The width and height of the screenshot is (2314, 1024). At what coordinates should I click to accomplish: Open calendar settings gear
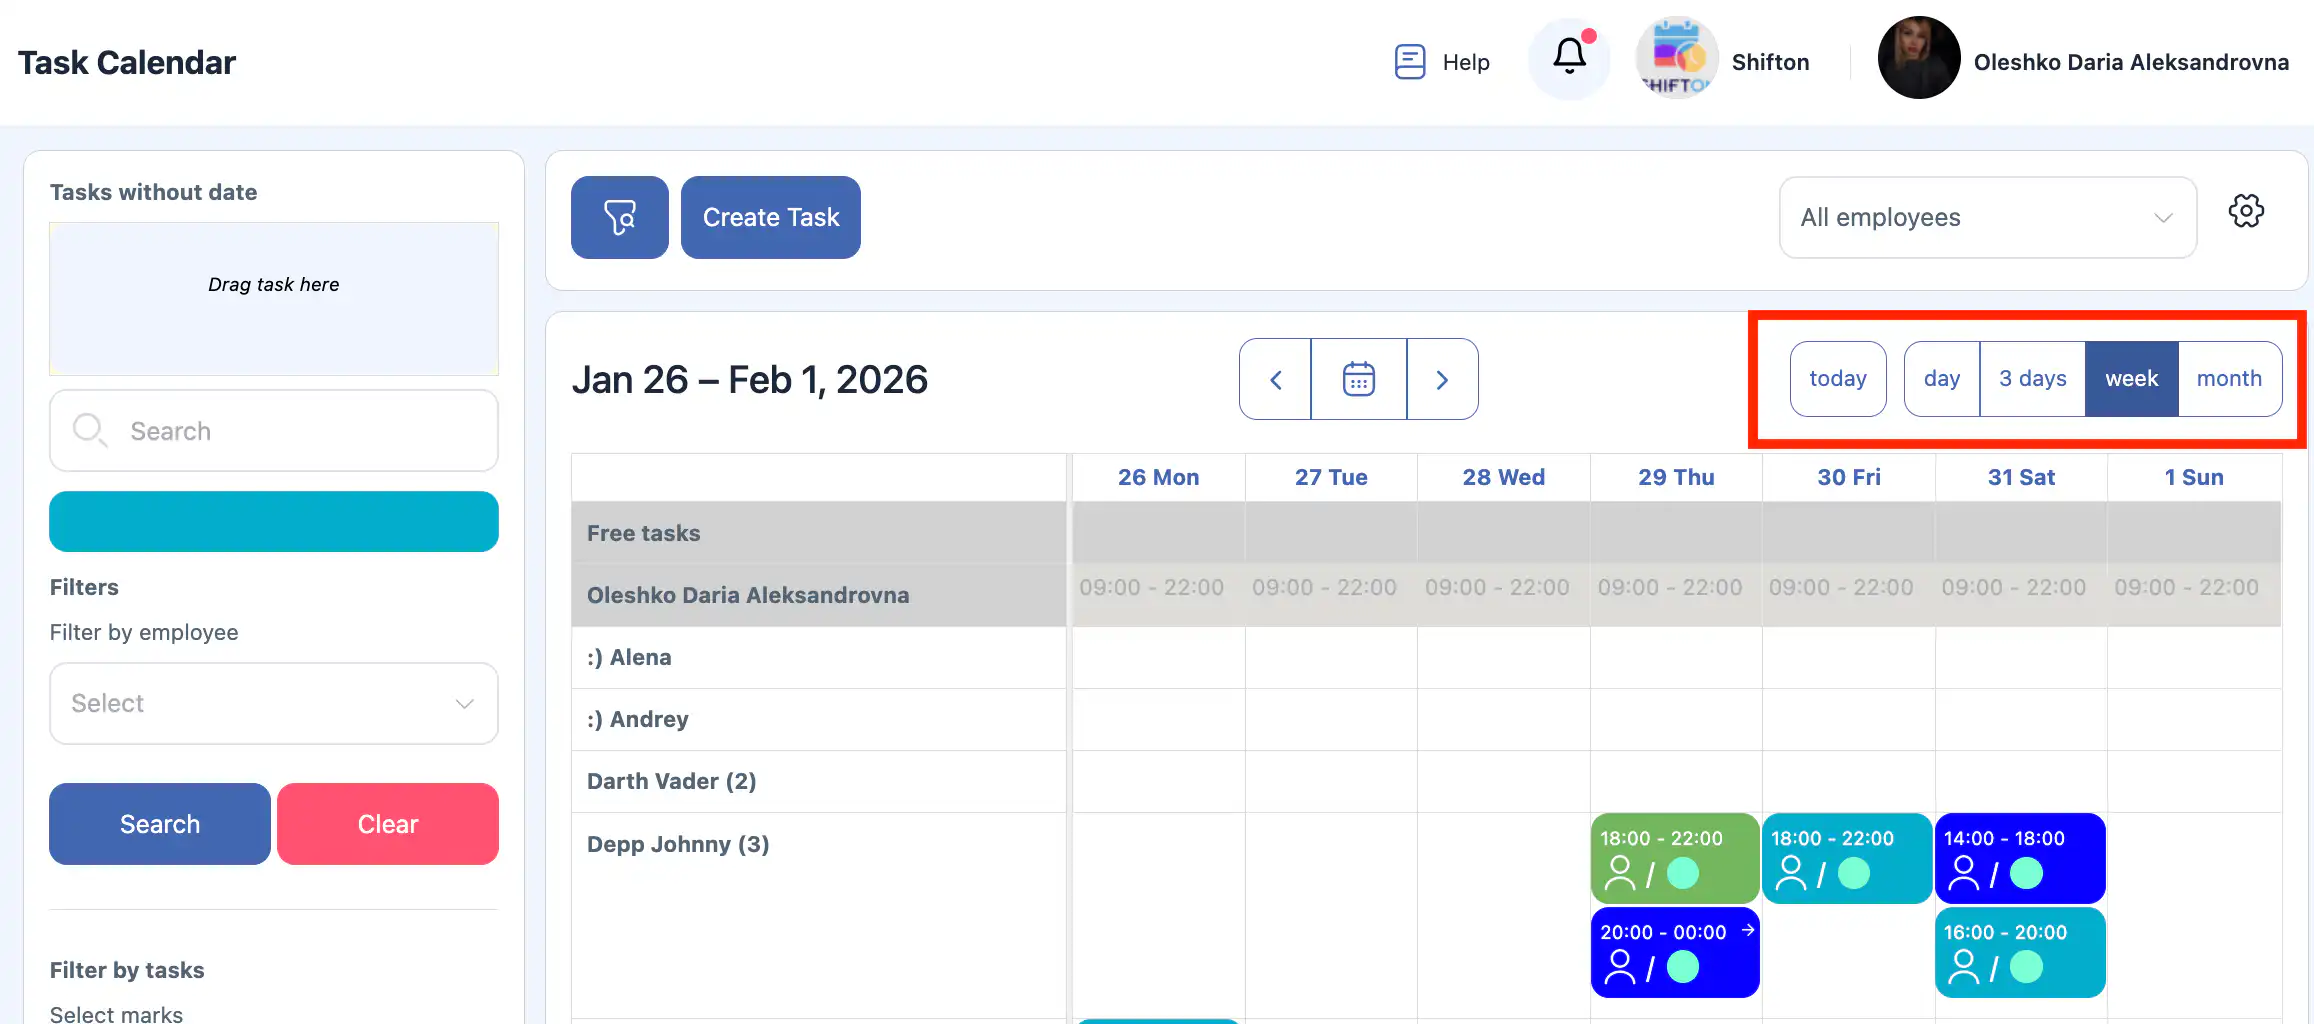pyautogui.click(x=2246, y=211)
